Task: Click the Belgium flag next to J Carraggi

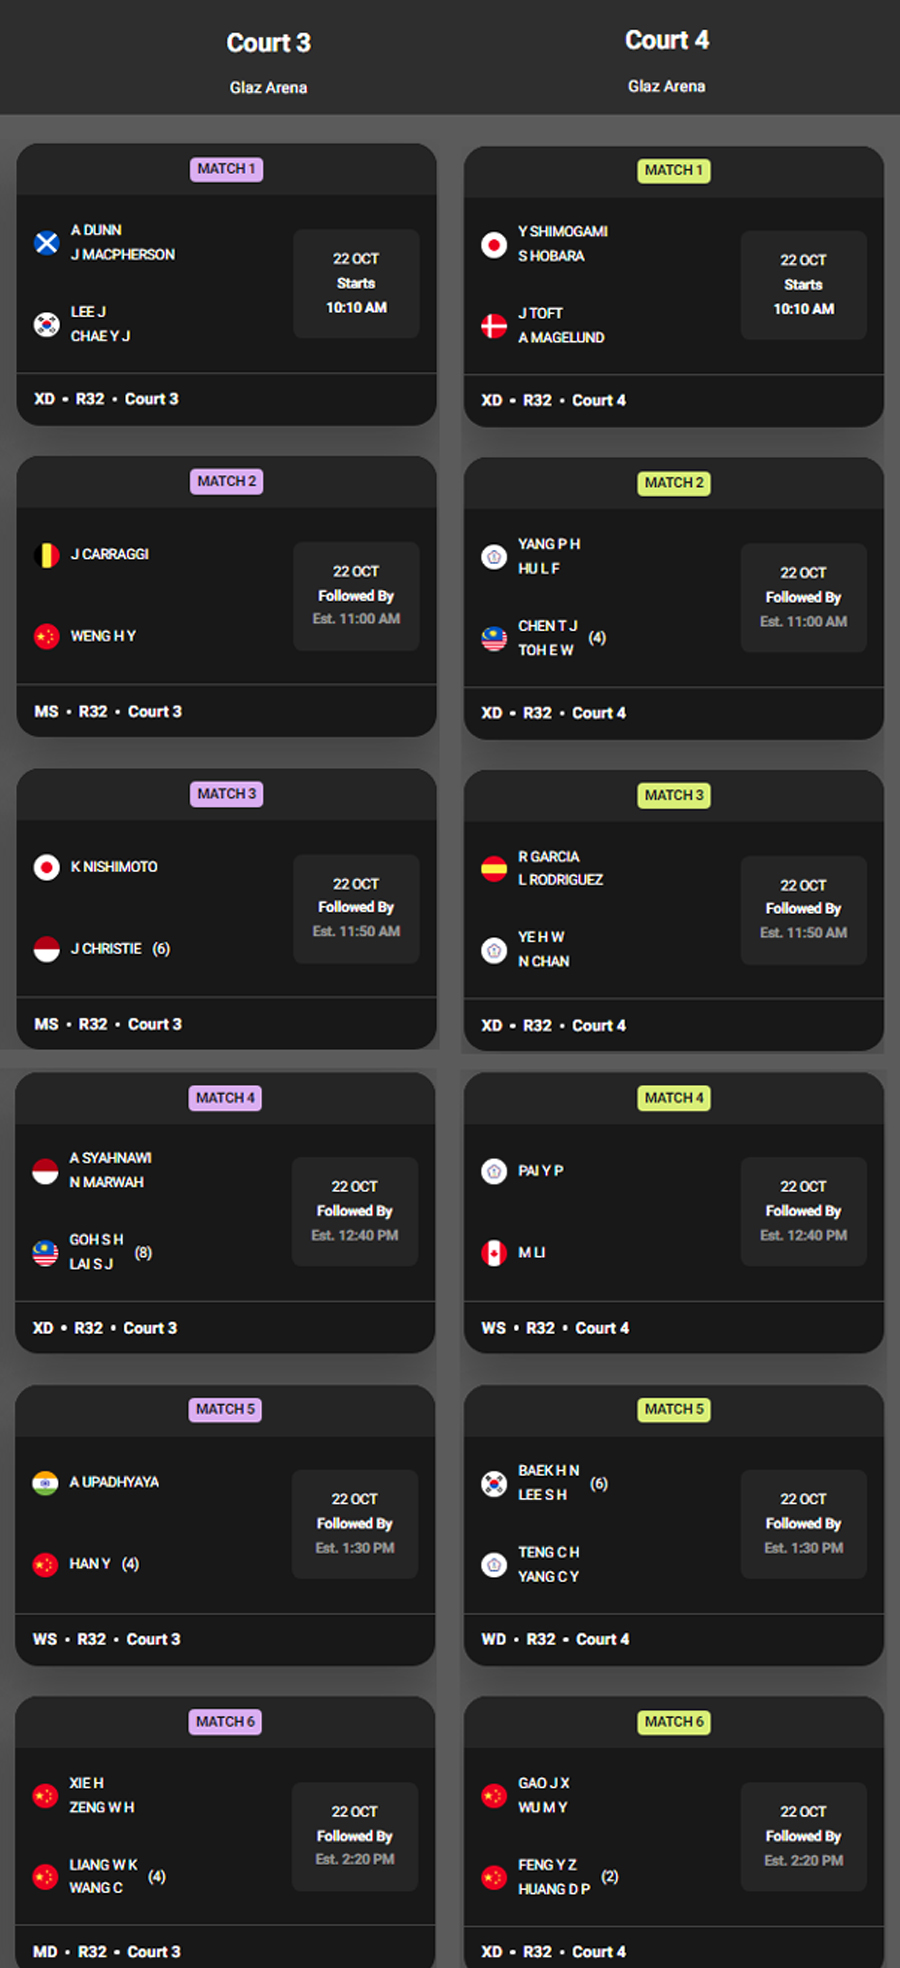Action: 47,555
